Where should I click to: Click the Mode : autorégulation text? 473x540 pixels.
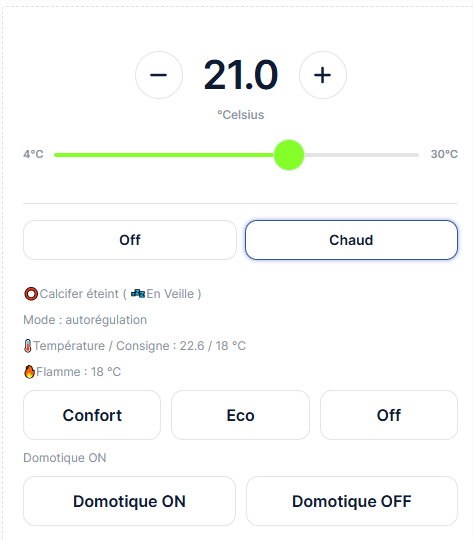click(85, 320)
